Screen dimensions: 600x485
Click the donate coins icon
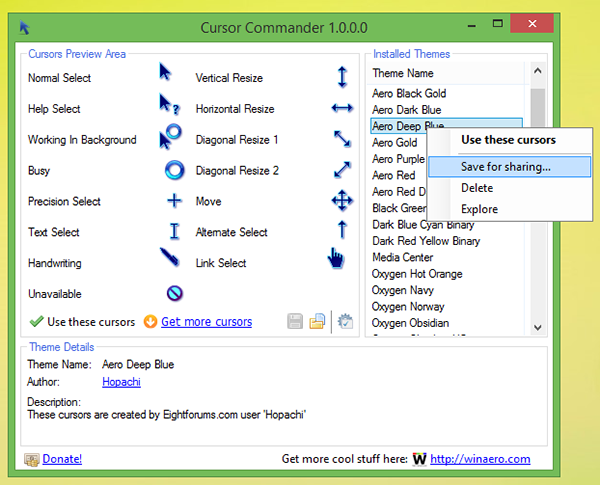pyautogui.click(x=32, y=459)
